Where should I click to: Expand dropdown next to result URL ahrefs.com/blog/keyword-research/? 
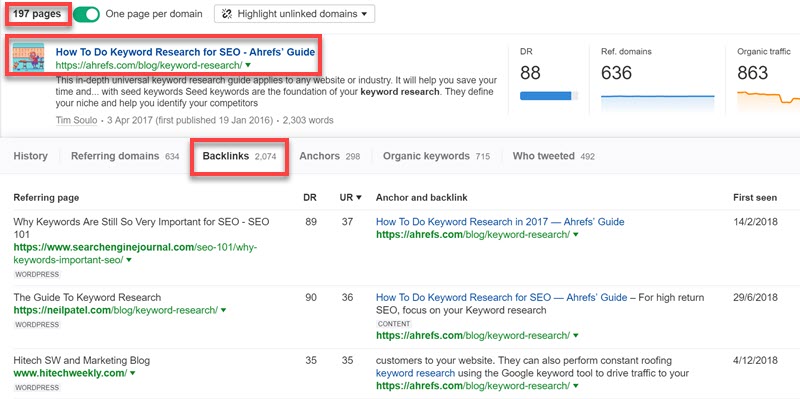(x=248, y=65)
